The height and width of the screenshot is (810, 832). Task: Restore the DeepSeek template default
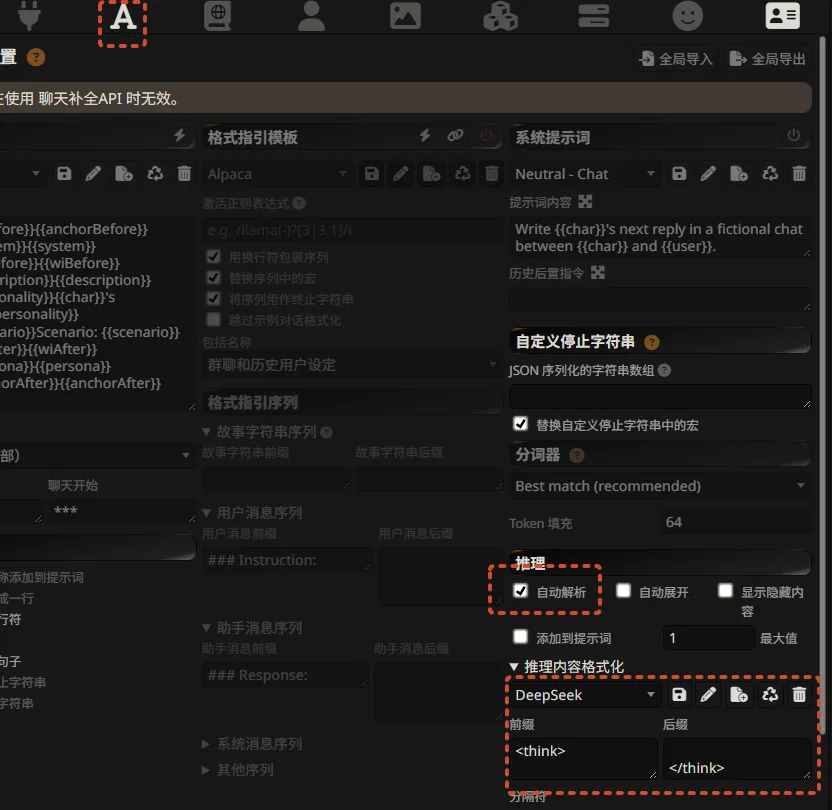(x=770, y=695)
